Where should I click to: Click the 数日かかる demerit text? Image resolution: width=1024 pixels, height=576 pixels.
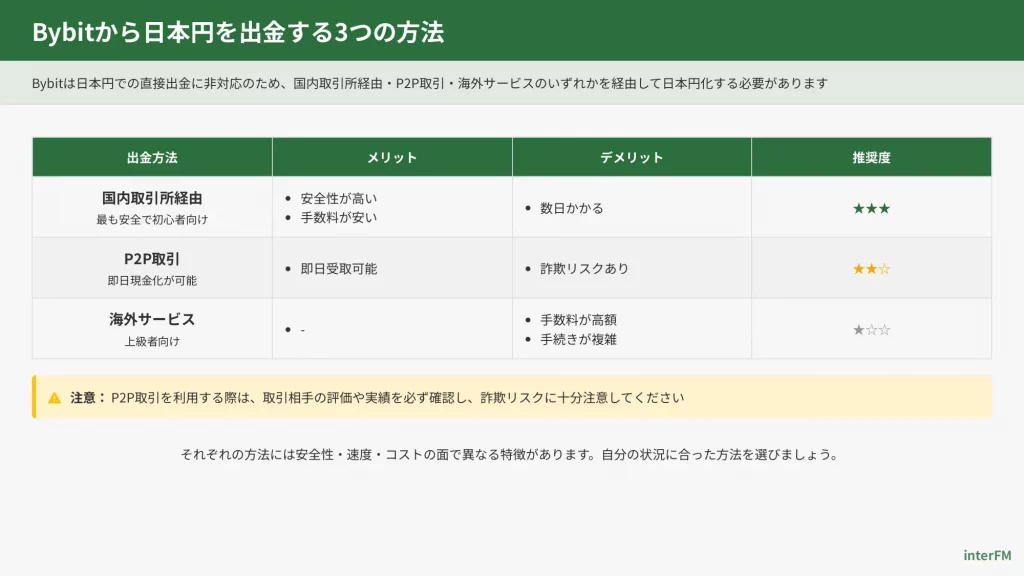tap(571, 208)
